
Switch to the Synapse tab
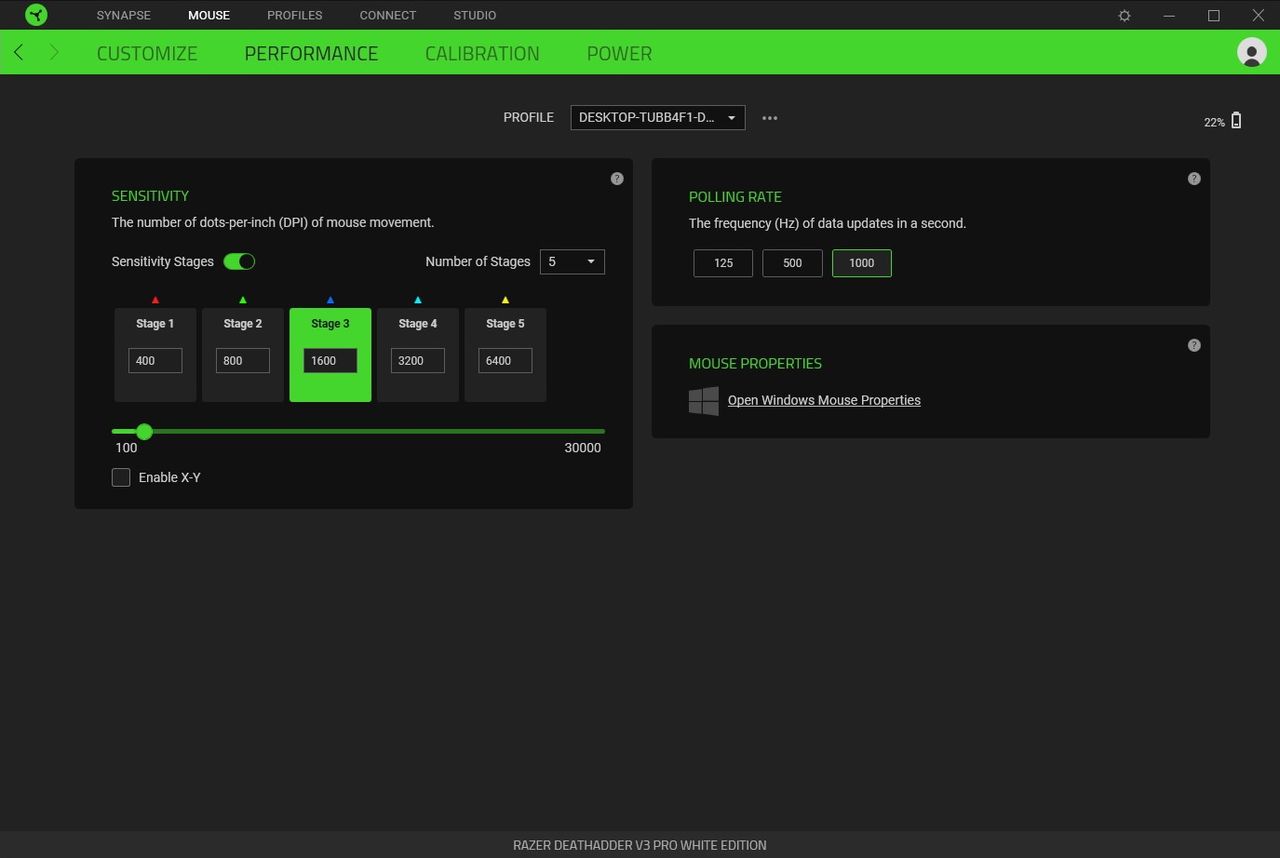pos(124,15)
